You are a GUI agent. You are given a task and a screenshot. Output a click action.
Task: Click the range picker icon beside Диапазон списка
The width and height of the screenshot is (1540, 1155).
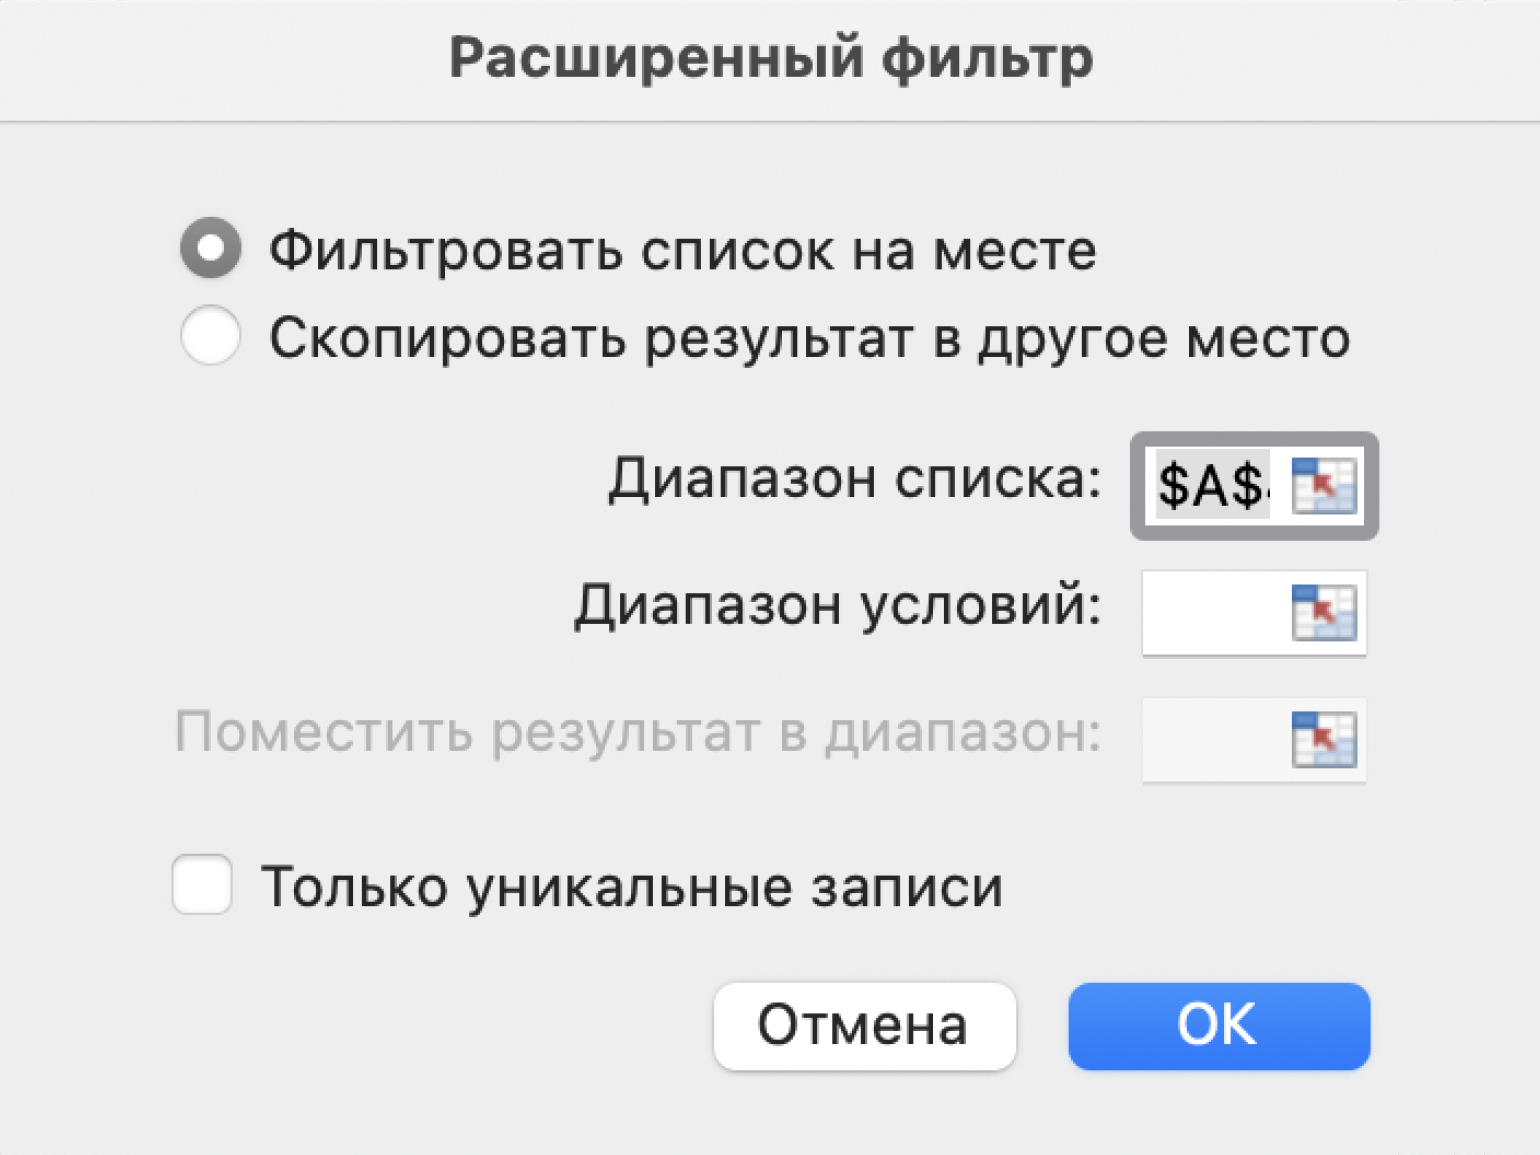(x=1323, y=485)
